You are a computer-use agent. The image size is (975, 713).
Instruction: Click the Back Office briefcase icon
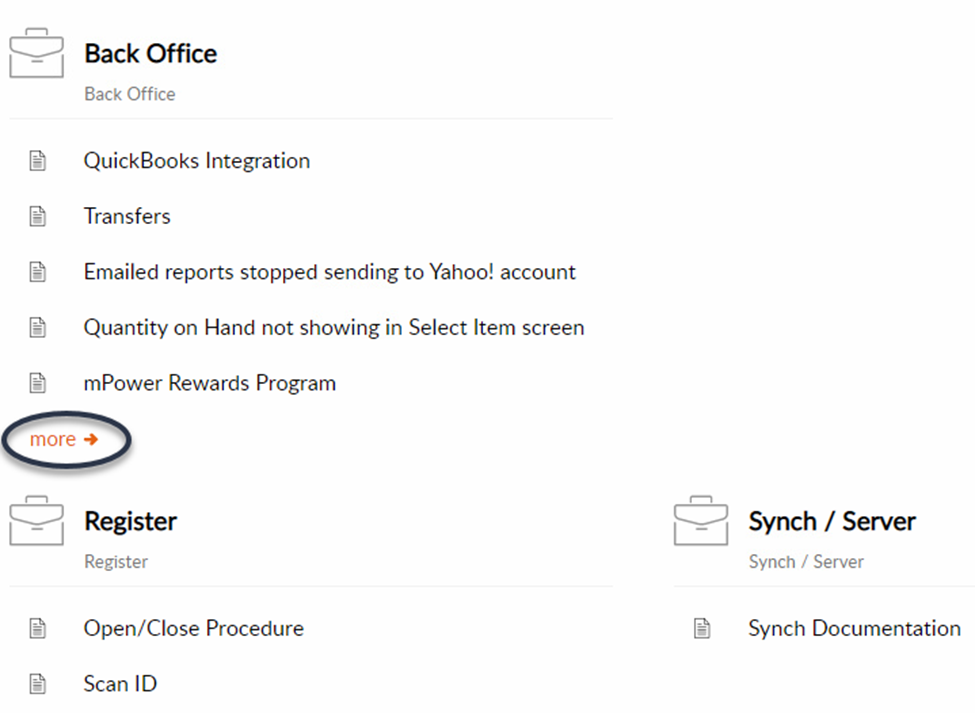37,53
